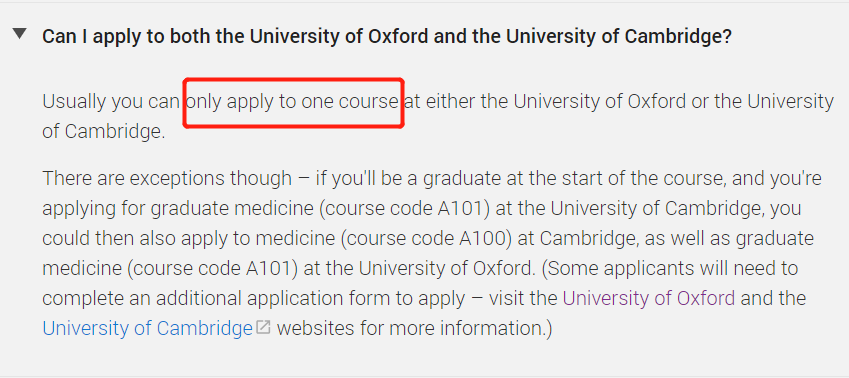
Task: Collapse the Oxford and Cambridge question triangle
Action: [20, 34]
